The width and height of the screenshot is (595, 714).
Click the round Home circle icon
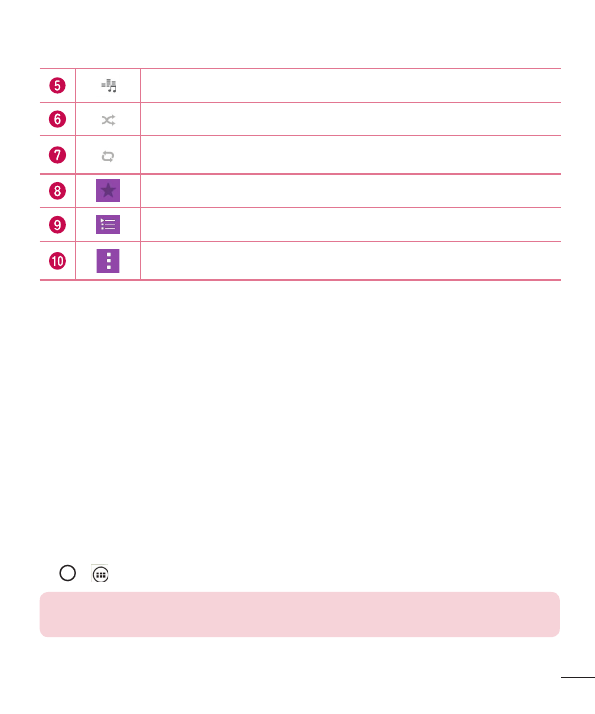pyautogui.click(x=68, y=573)
